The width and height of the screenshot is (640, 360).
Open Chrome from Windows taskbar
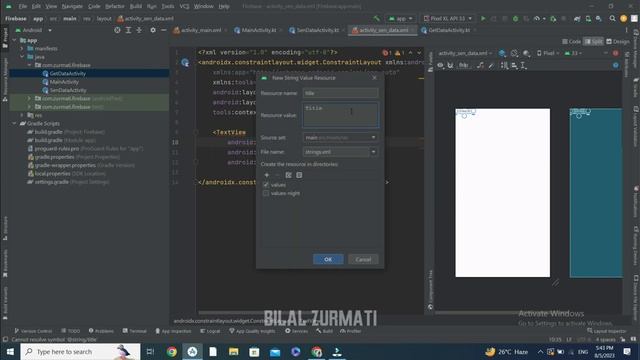pyautogui.click(x=172, y=351)
